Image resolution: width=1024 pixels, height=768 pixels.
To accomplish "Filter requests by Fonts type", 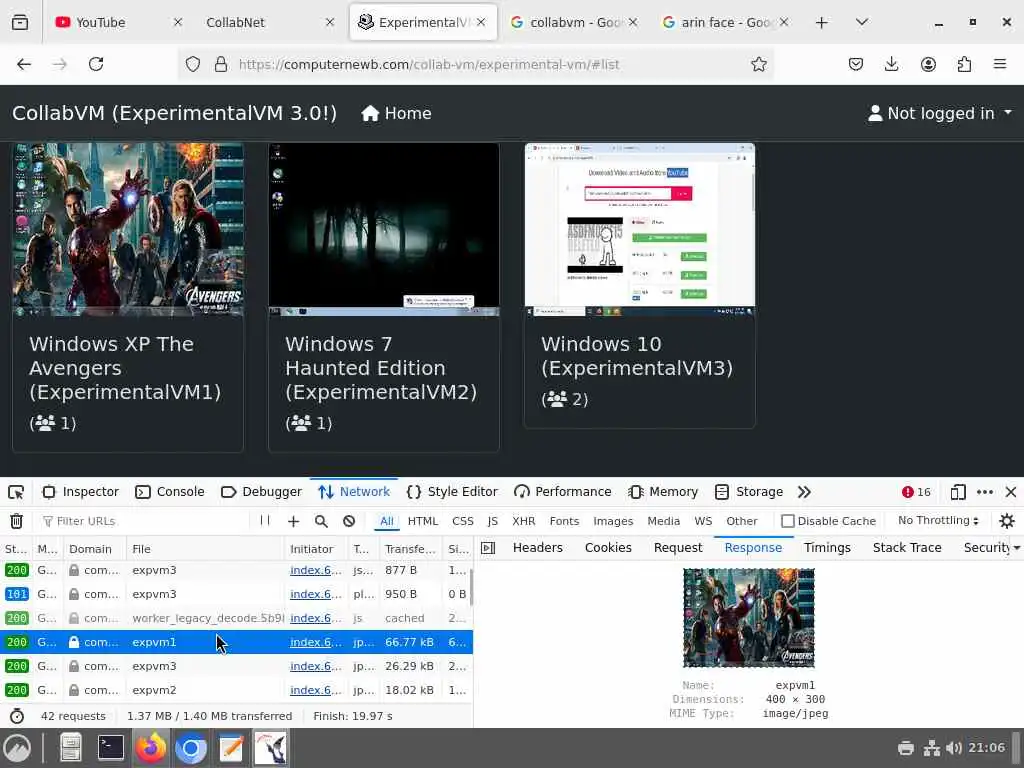I will (564, 521).
